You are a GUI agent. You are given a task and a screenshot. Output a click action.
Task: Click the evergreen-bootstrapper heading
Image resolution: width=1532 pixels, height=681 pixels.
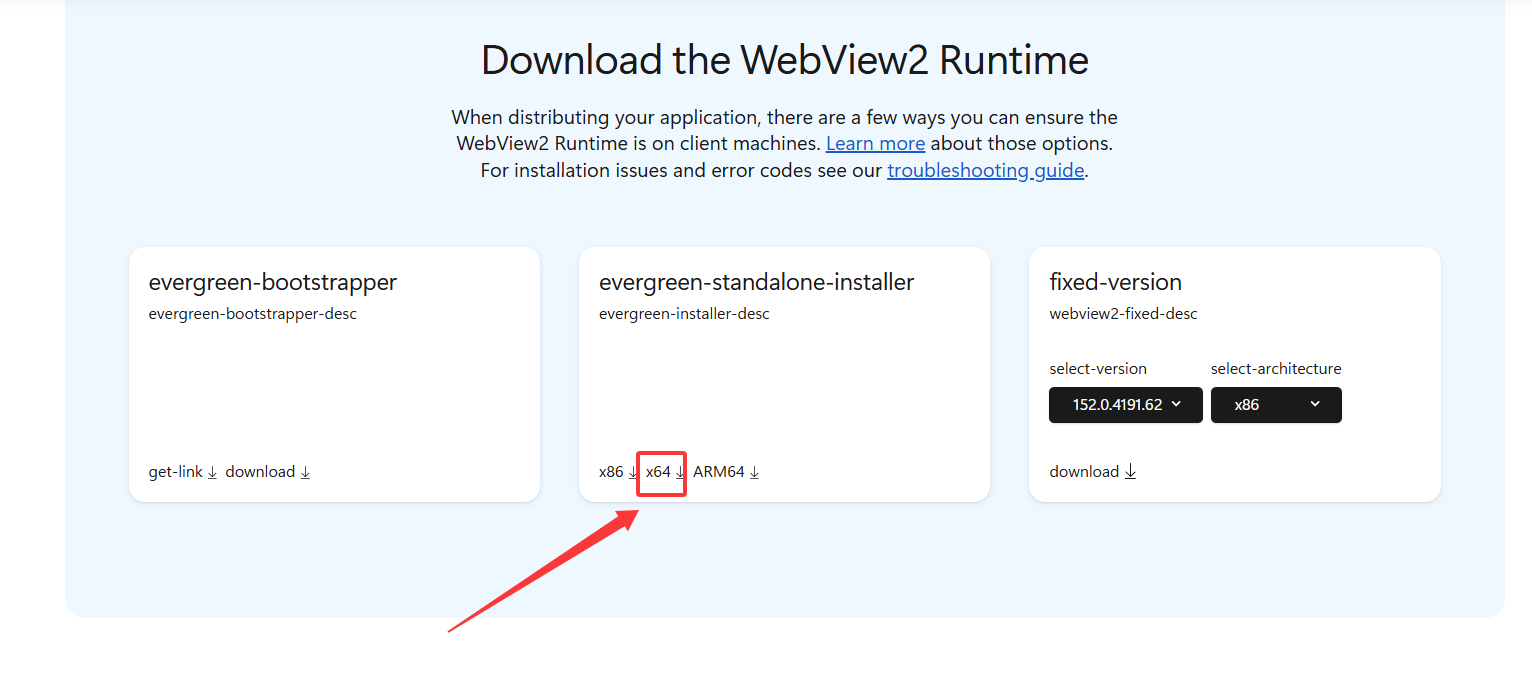[x=273, y=282]
